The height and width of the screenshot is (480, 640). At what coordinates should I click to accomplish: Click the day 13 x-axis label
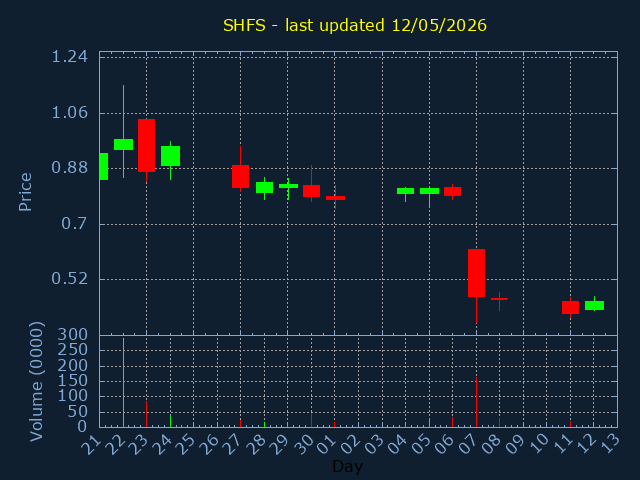(609, 444)
